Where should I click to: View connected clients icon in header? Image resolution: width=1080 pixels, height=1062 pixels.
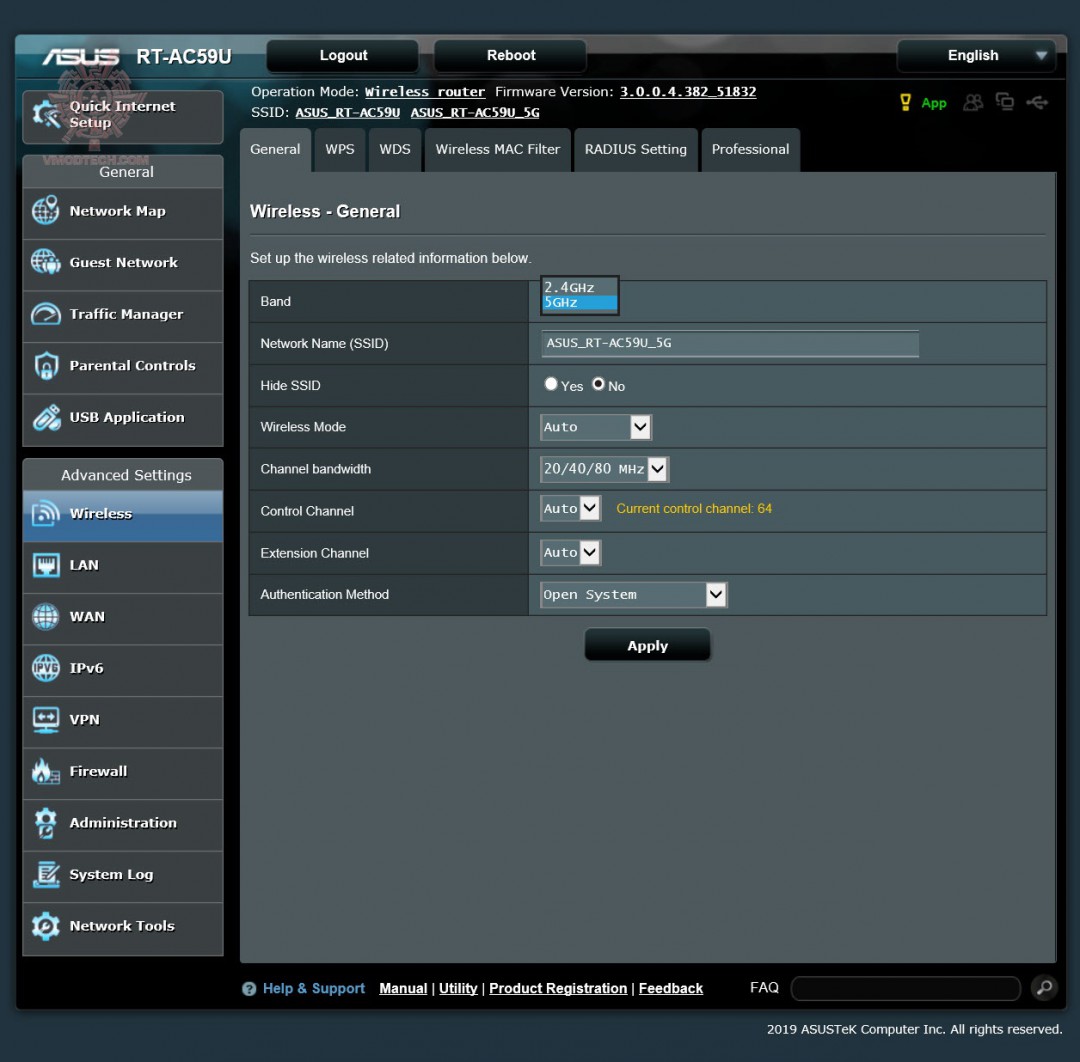point(972,101)
